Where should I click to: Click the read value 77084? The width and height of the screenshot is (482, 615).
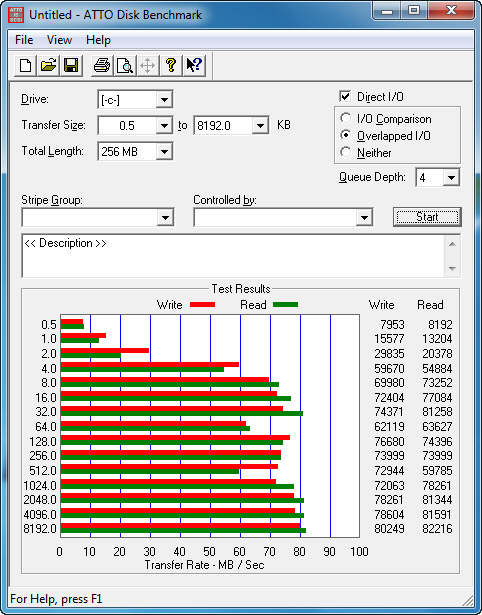click(437, 398)
